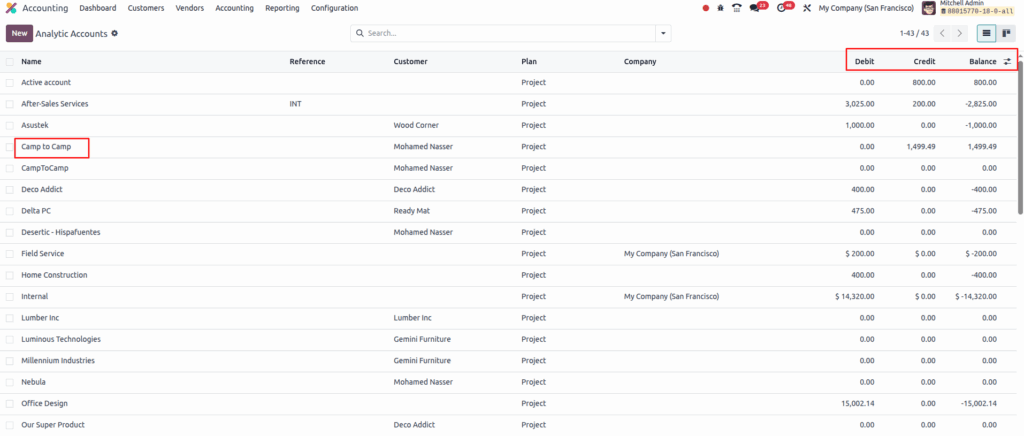Click Ready Mat customer cell
Viewport: 1024px width, 436px height.
[x=411, y=211]
